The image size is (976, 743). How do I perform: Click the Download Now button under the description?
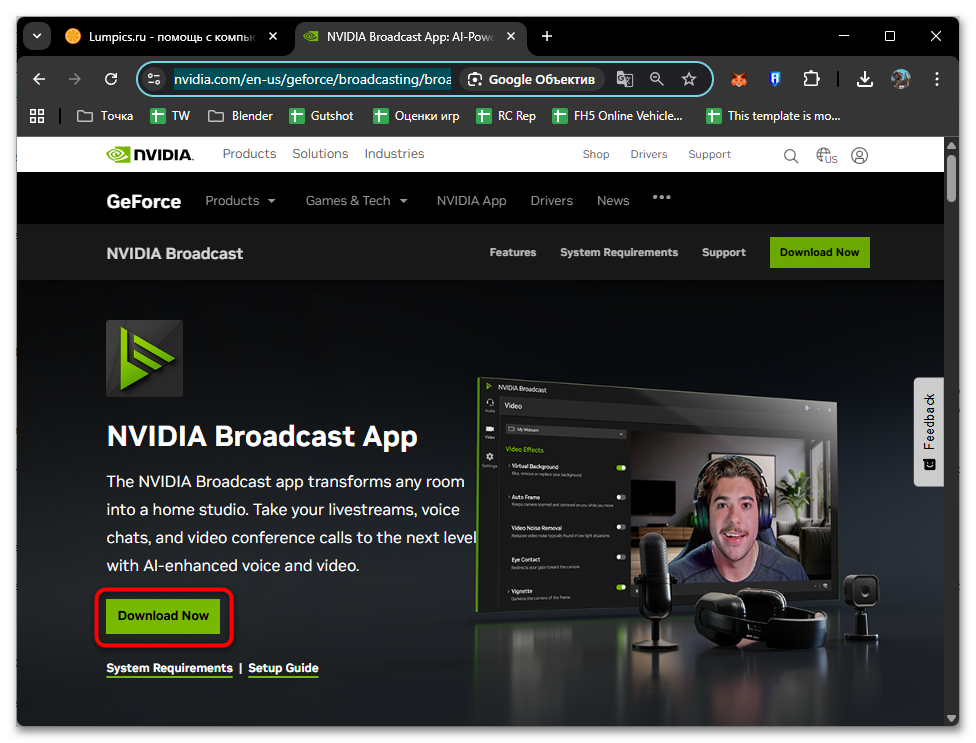tap(163, 616)
